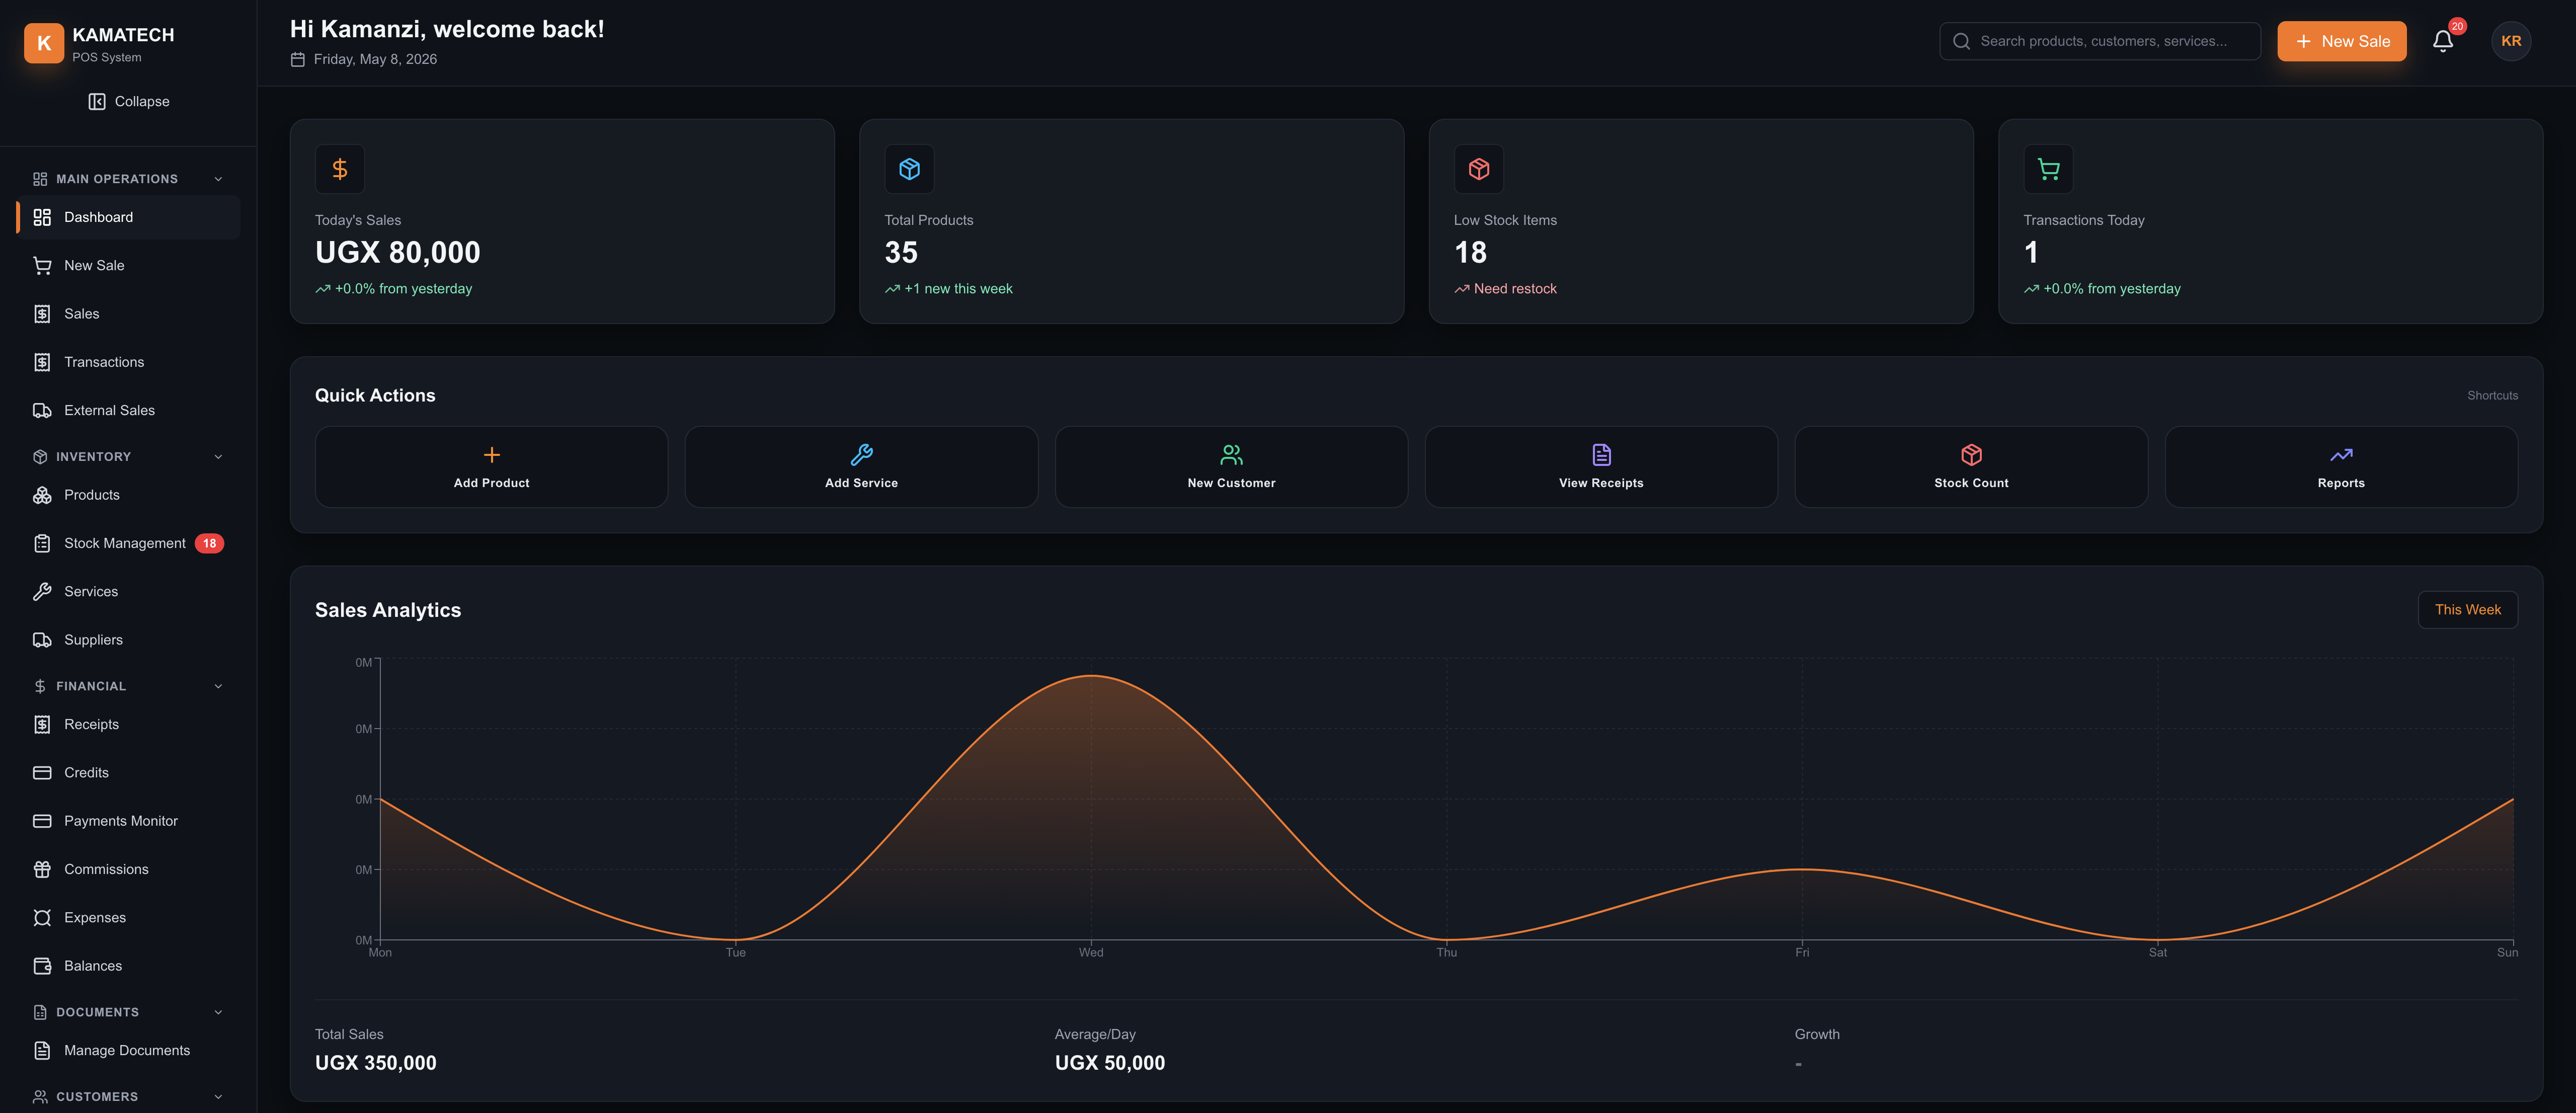Open the KR user avatar

point(2511,41)
